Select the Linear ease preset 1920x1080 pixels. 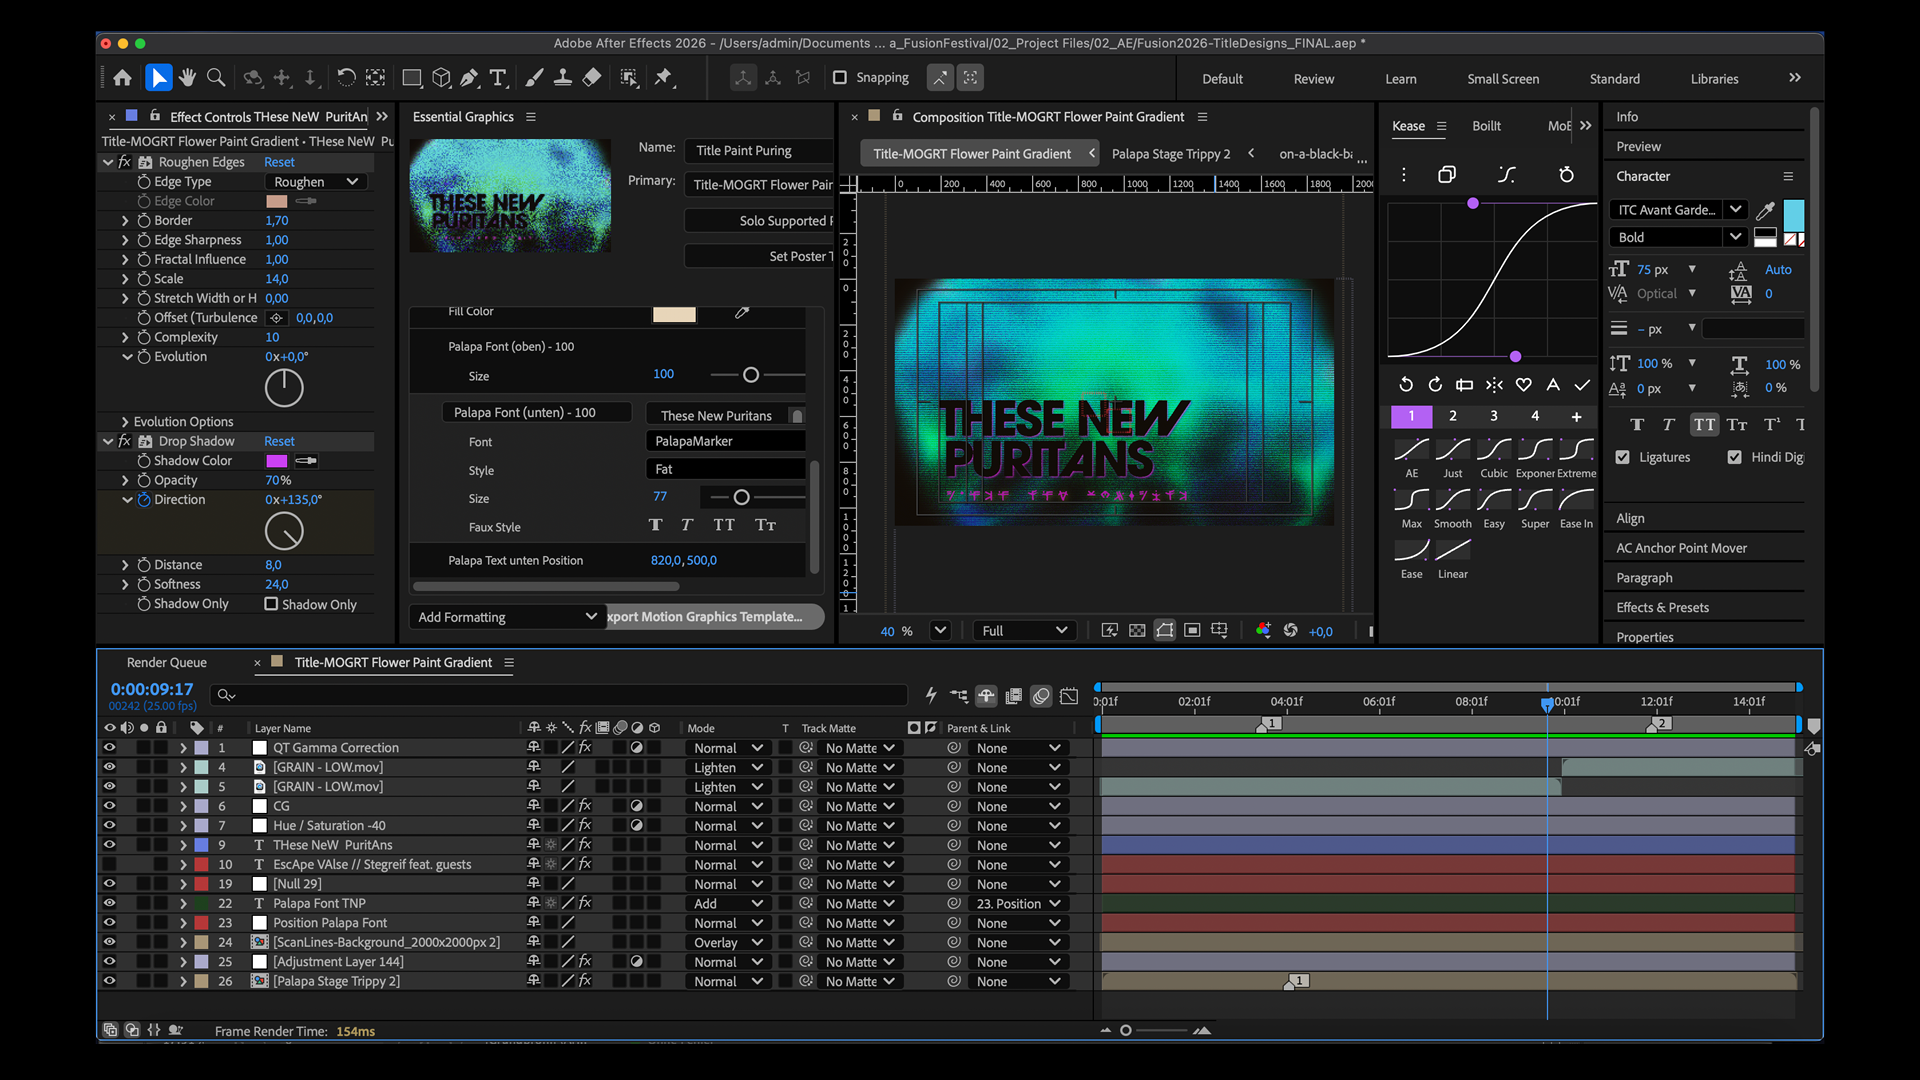[1453, 558]
